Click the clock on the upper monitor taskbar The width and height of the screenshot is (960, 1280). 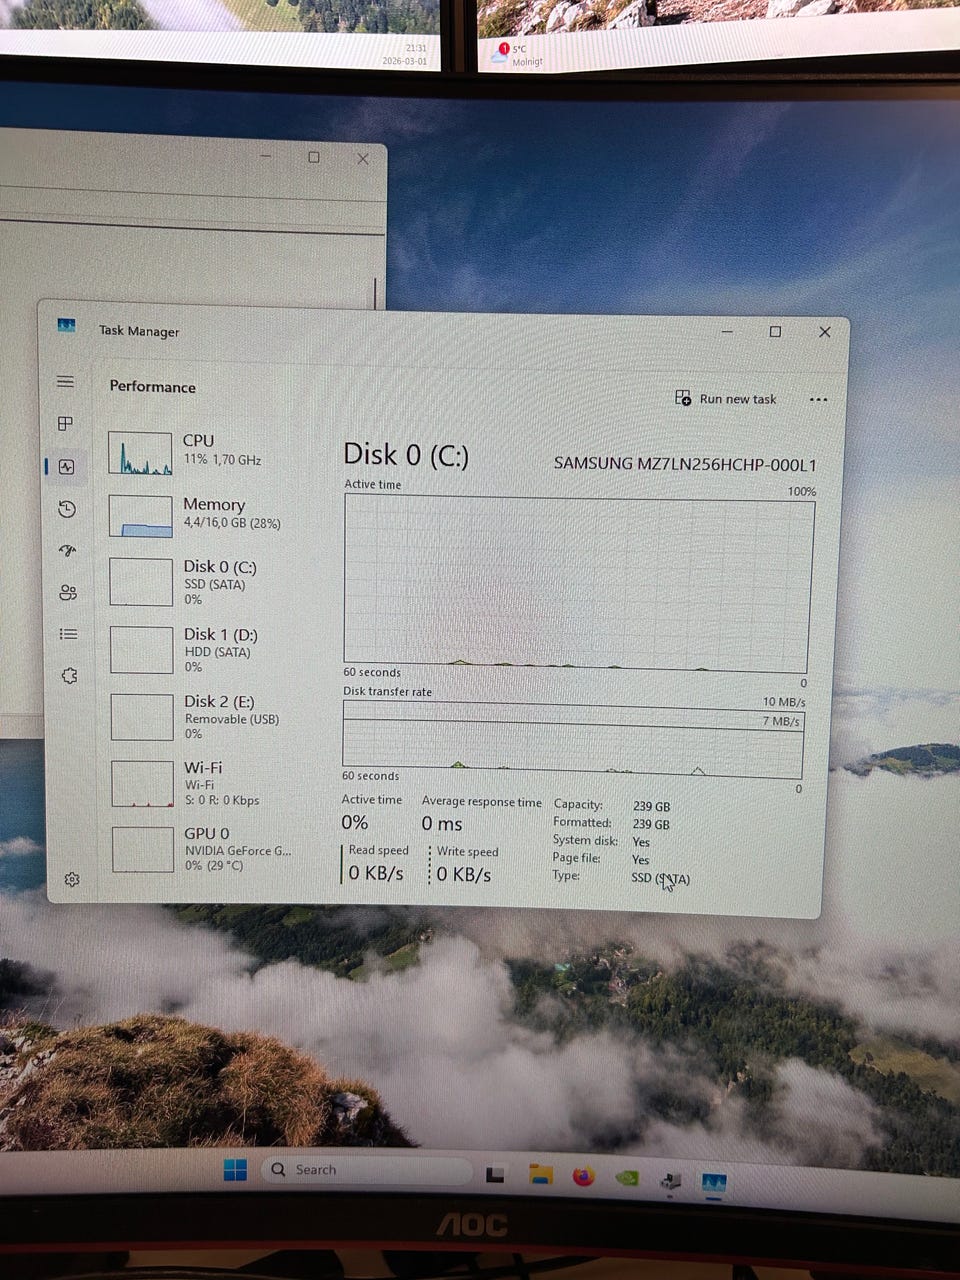(x=405, y=54)
